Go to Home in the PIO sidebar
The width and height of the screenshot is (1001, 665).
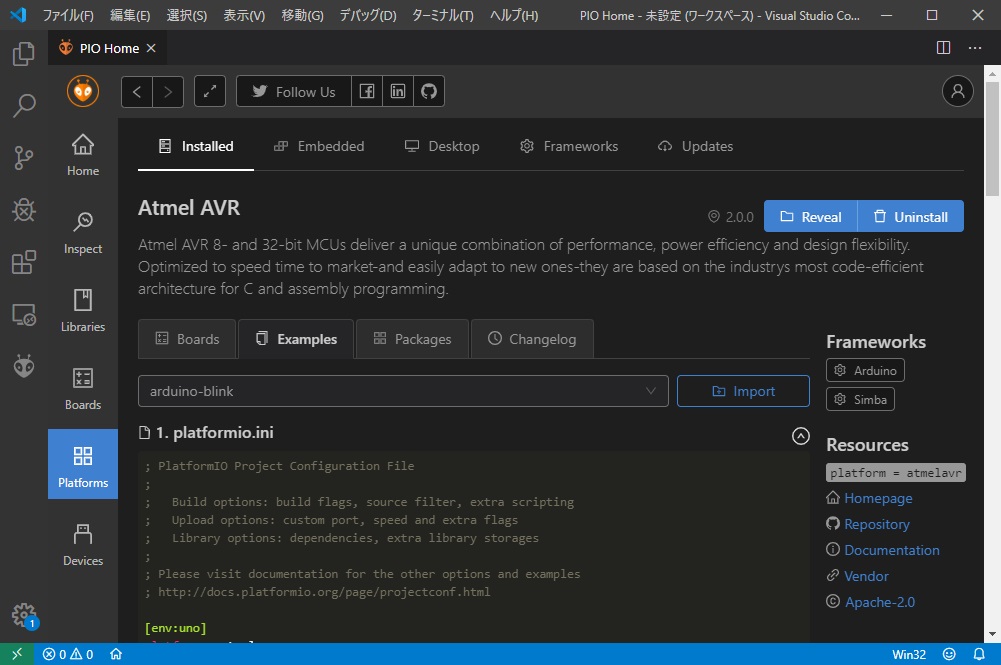coord(83,155)
